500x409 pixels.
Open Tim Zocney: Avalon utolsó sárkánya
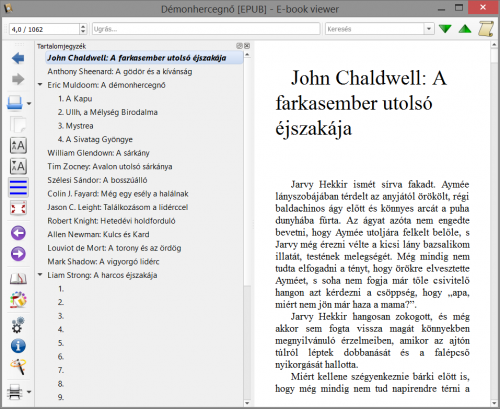(110, 166)
